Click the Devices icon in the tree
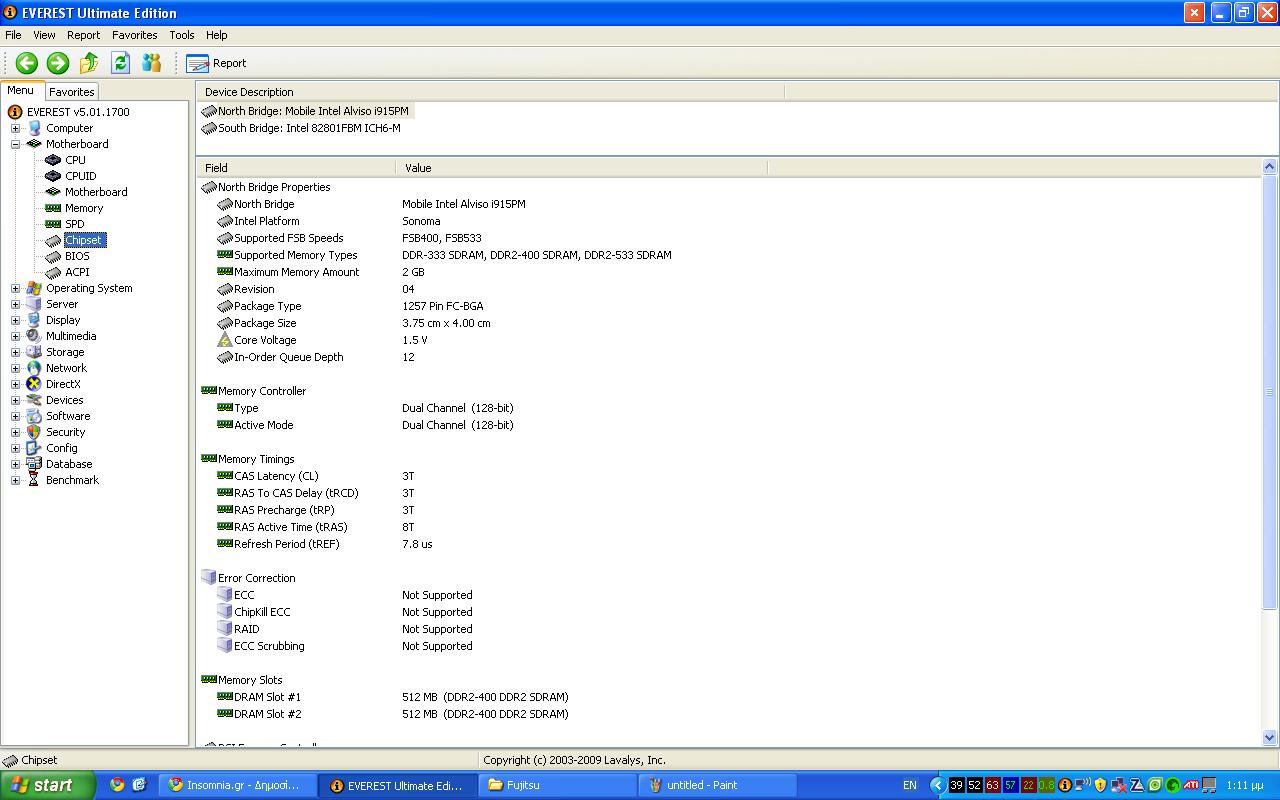This screenshot has width=1280, height=800. [34, 400]
